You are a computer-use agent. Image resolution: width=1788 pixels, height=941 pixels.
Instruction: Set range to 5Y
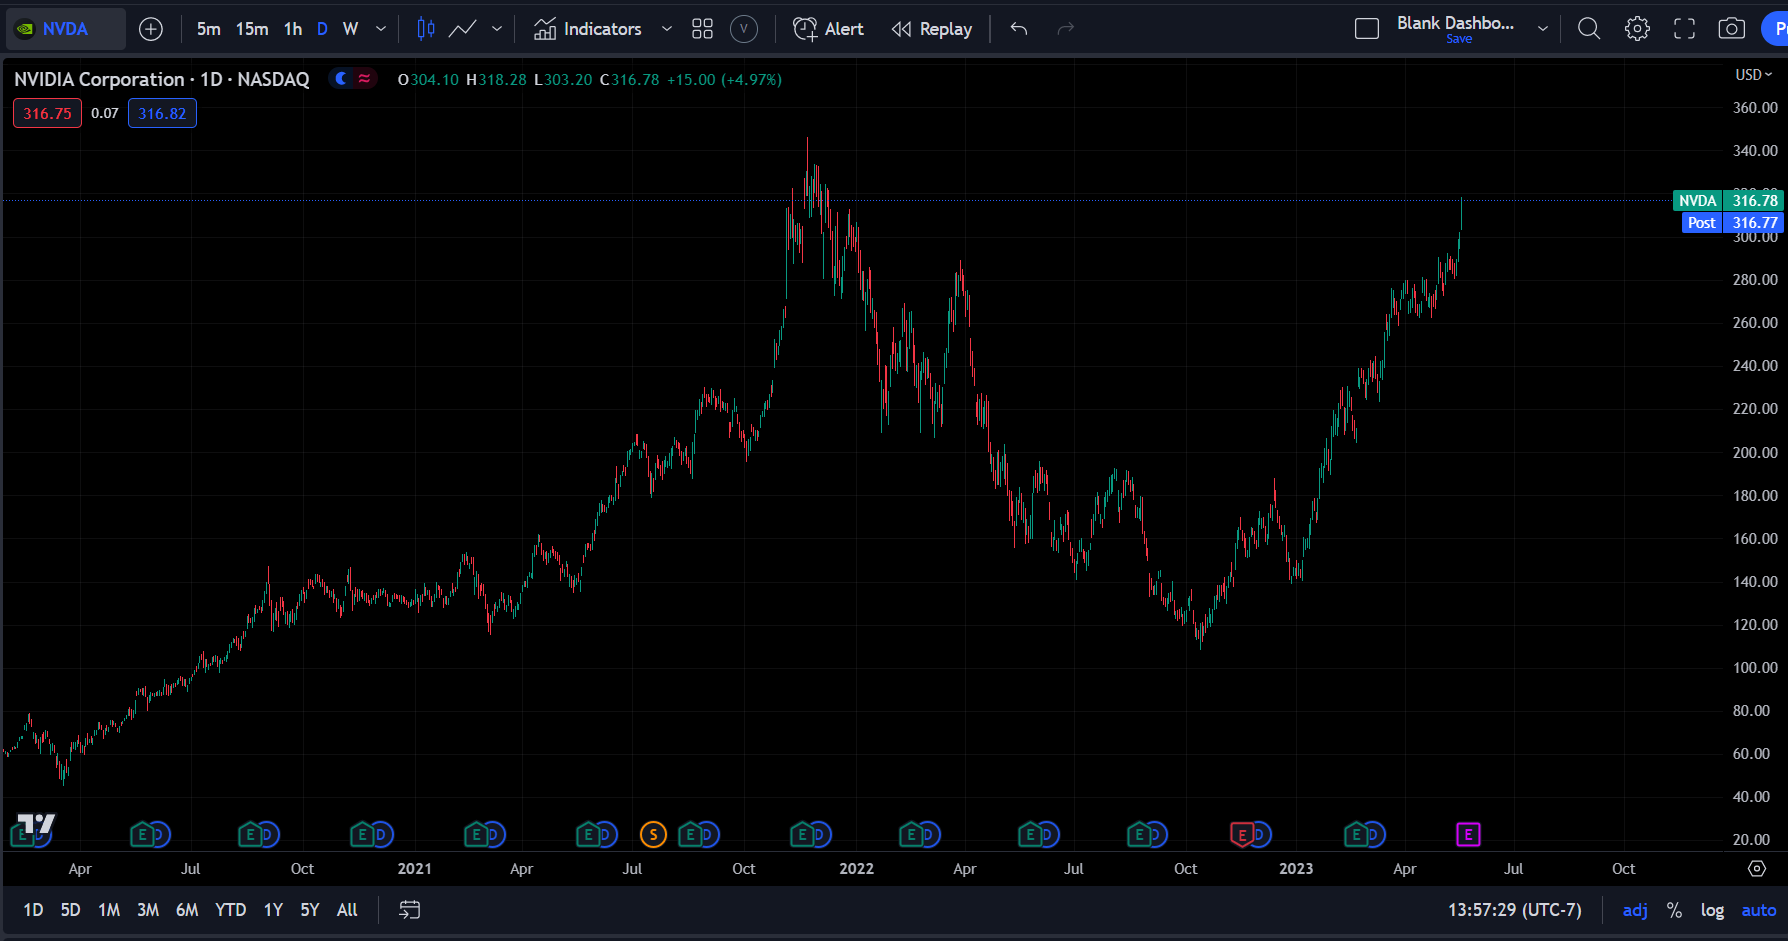(310, 910)
